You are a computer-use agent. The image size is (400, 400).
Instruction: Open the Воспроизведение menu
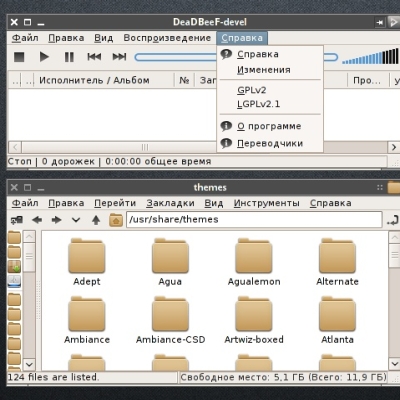click(x=167, y=38)
